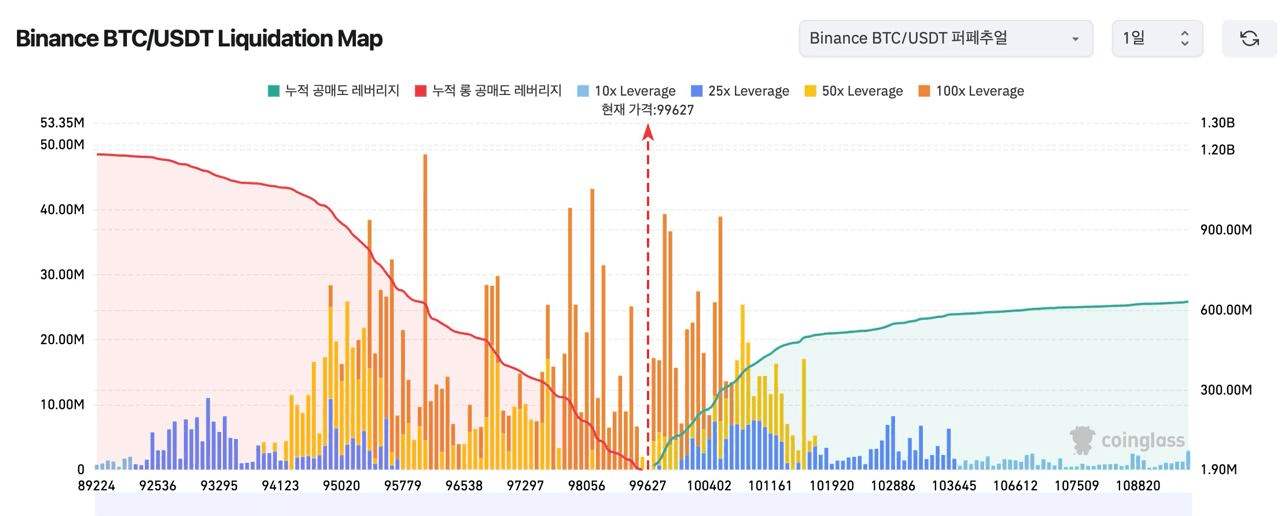The width and height of the screenshot is (1280, 516).
Task: Click right axis value 1.30B
Action: (x=1217, y=123)
